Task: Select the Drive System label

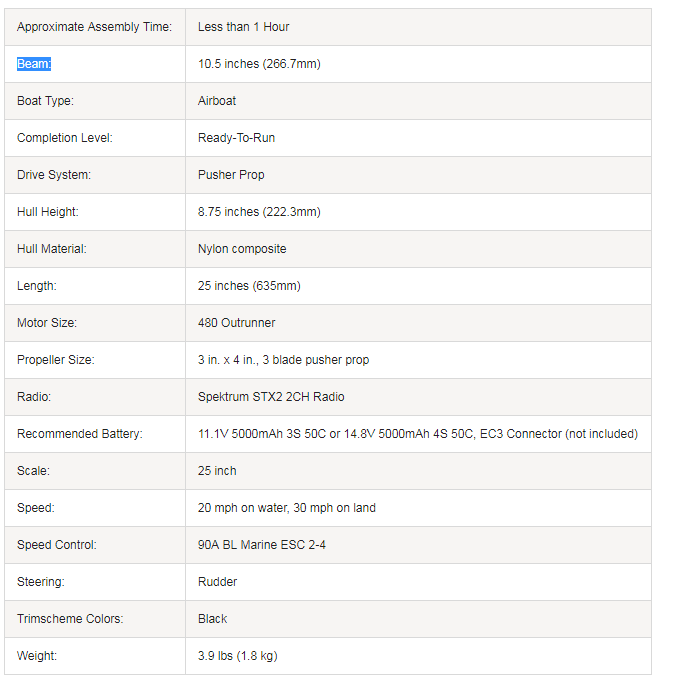Action: point(54,175)
